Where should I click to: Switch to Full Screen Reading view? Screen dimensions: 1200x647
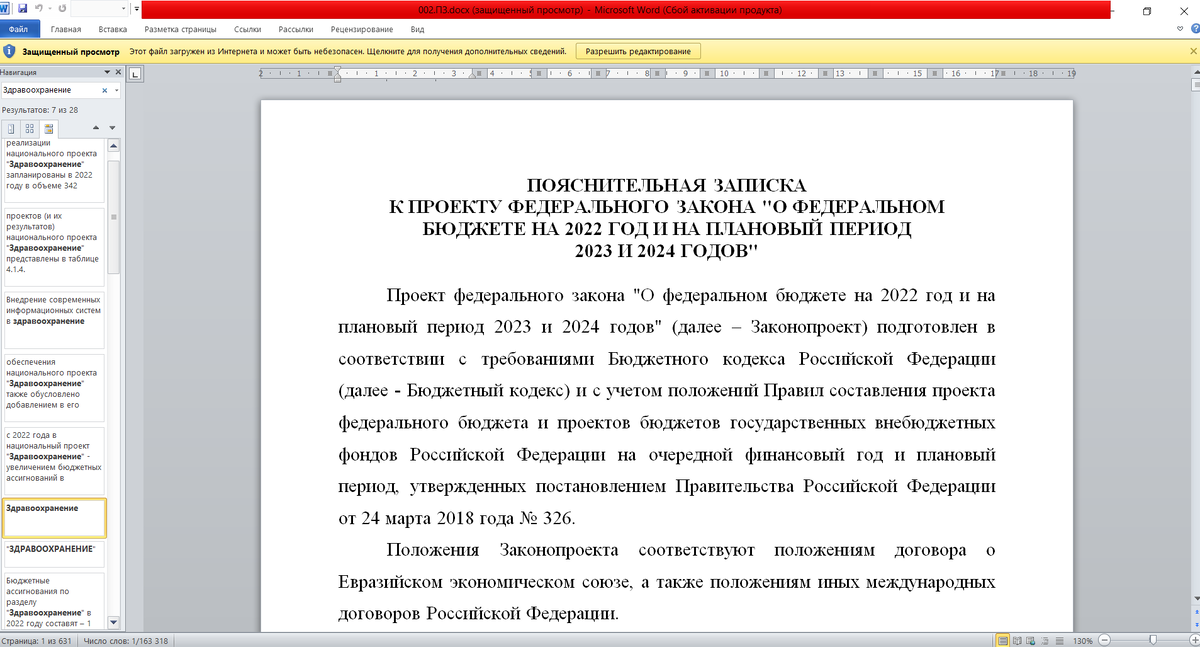(1019, 640)
